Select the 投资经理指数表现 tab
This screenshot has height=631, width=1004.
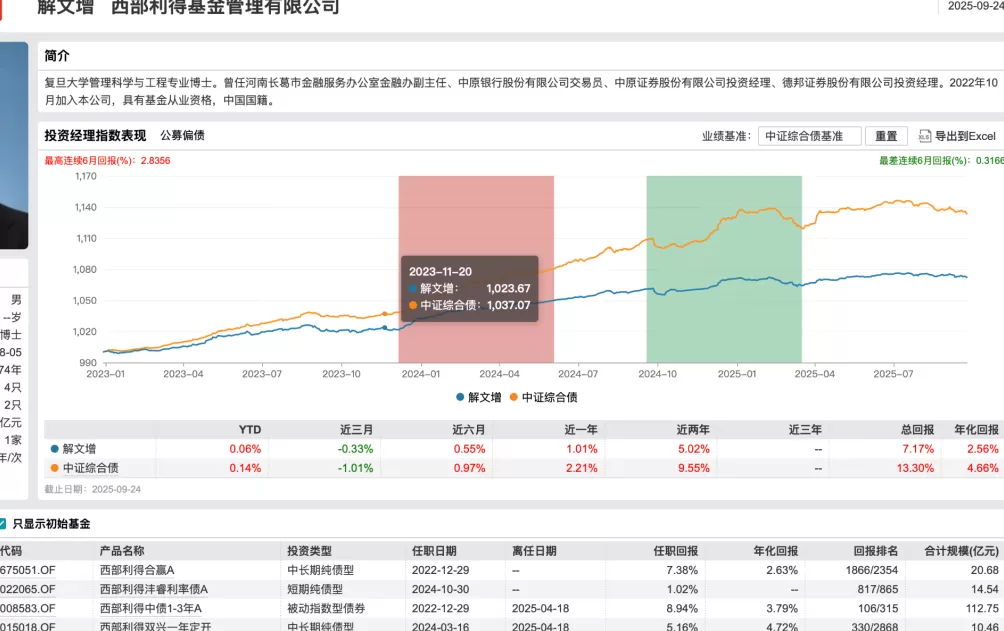click(x=97, y=134)
